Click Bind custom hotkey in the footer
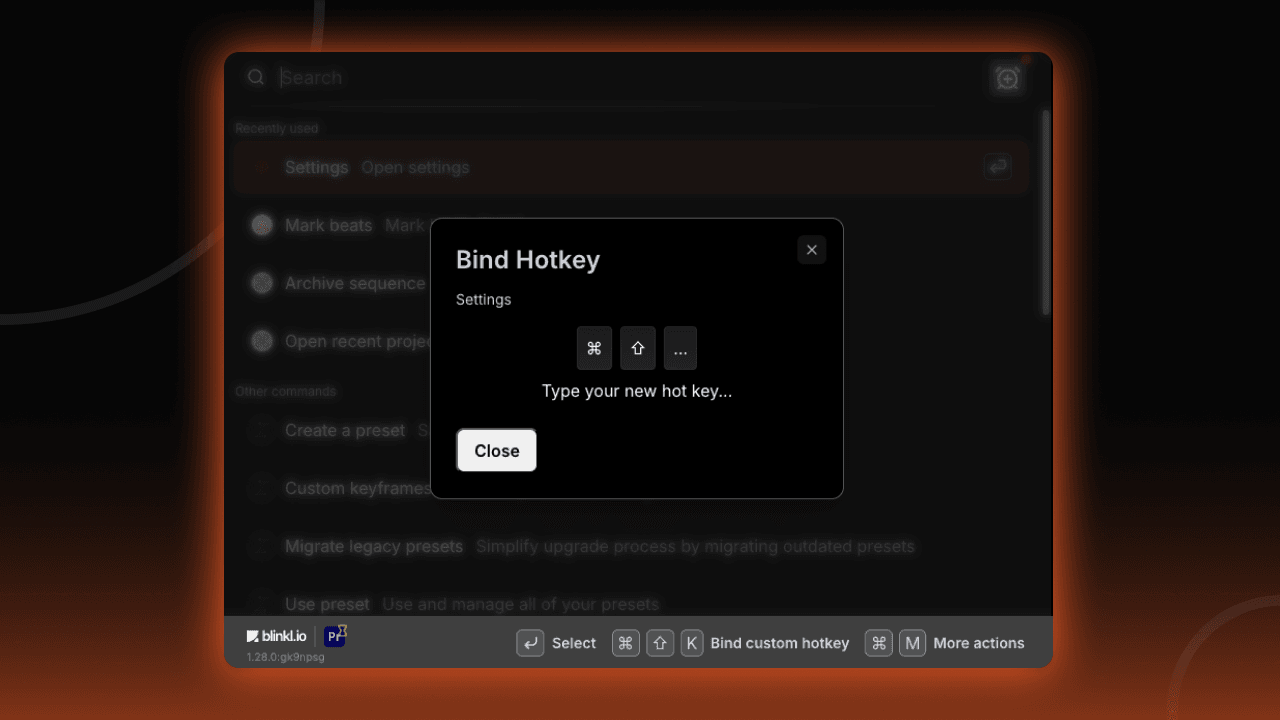 click(x=780, y=643)
